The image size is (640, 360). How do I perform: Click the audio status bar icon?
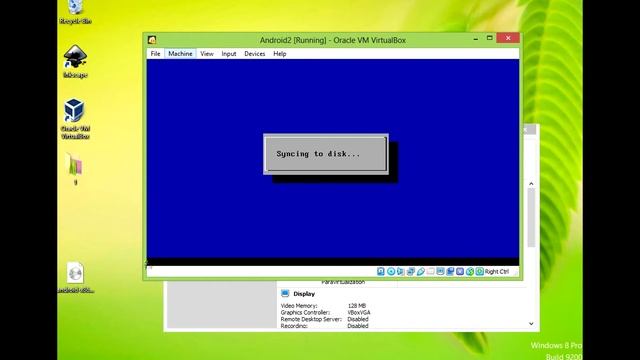(401, 271)
